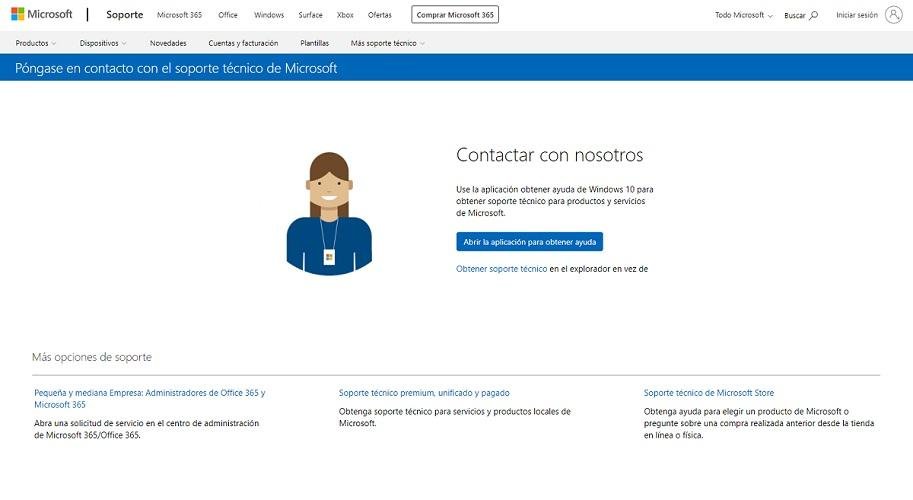
Task: Click the Buscar search label
Action: click(x=795, y=16)
